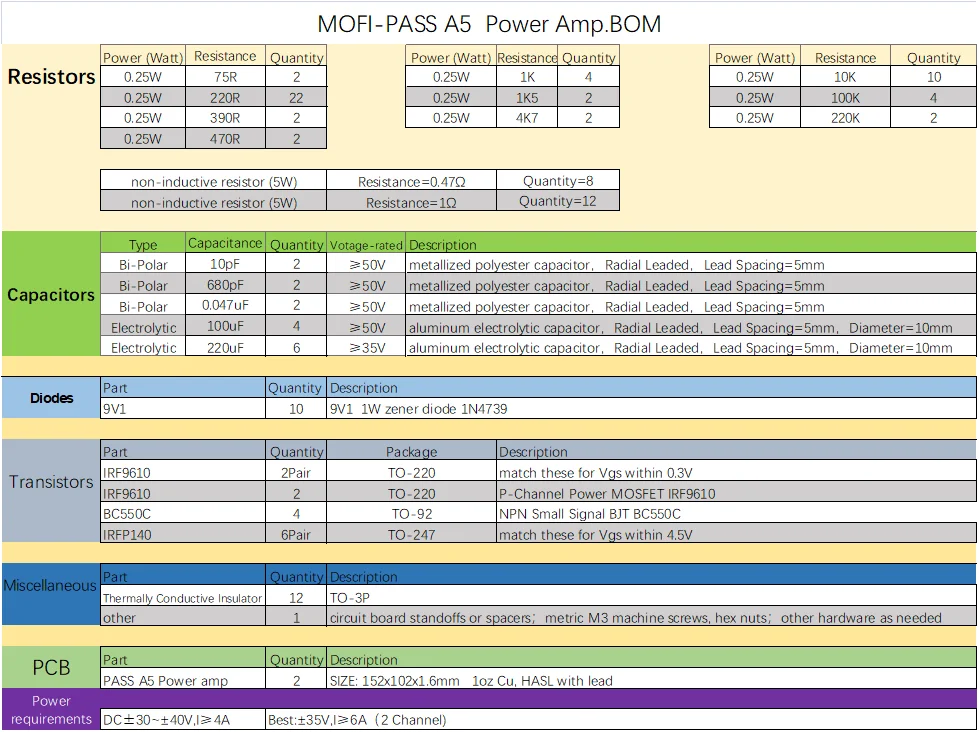Select the '220uF' capacitance cell

[225, 347]
